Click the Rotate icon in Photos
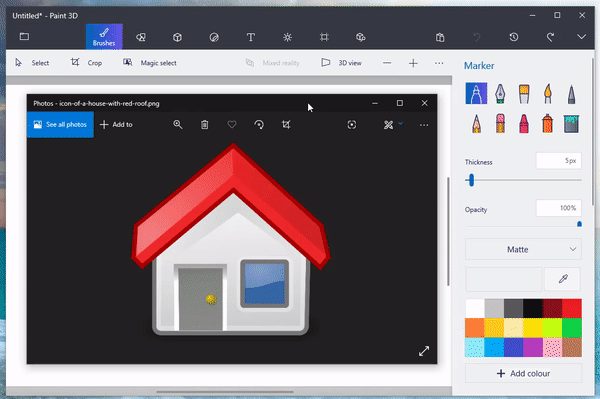Image resolution: width=600 pixels, height=399 pixels. [x=259, y=124]
